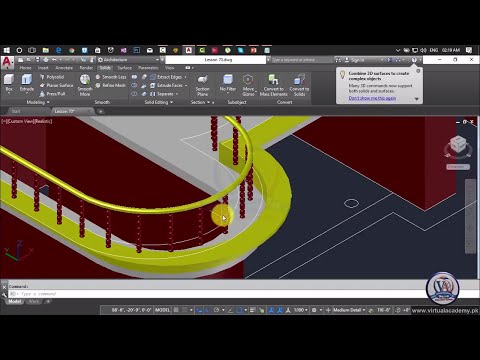Expand the Solid Editing panel
480x360 pixels.
[x=159, y=102]
